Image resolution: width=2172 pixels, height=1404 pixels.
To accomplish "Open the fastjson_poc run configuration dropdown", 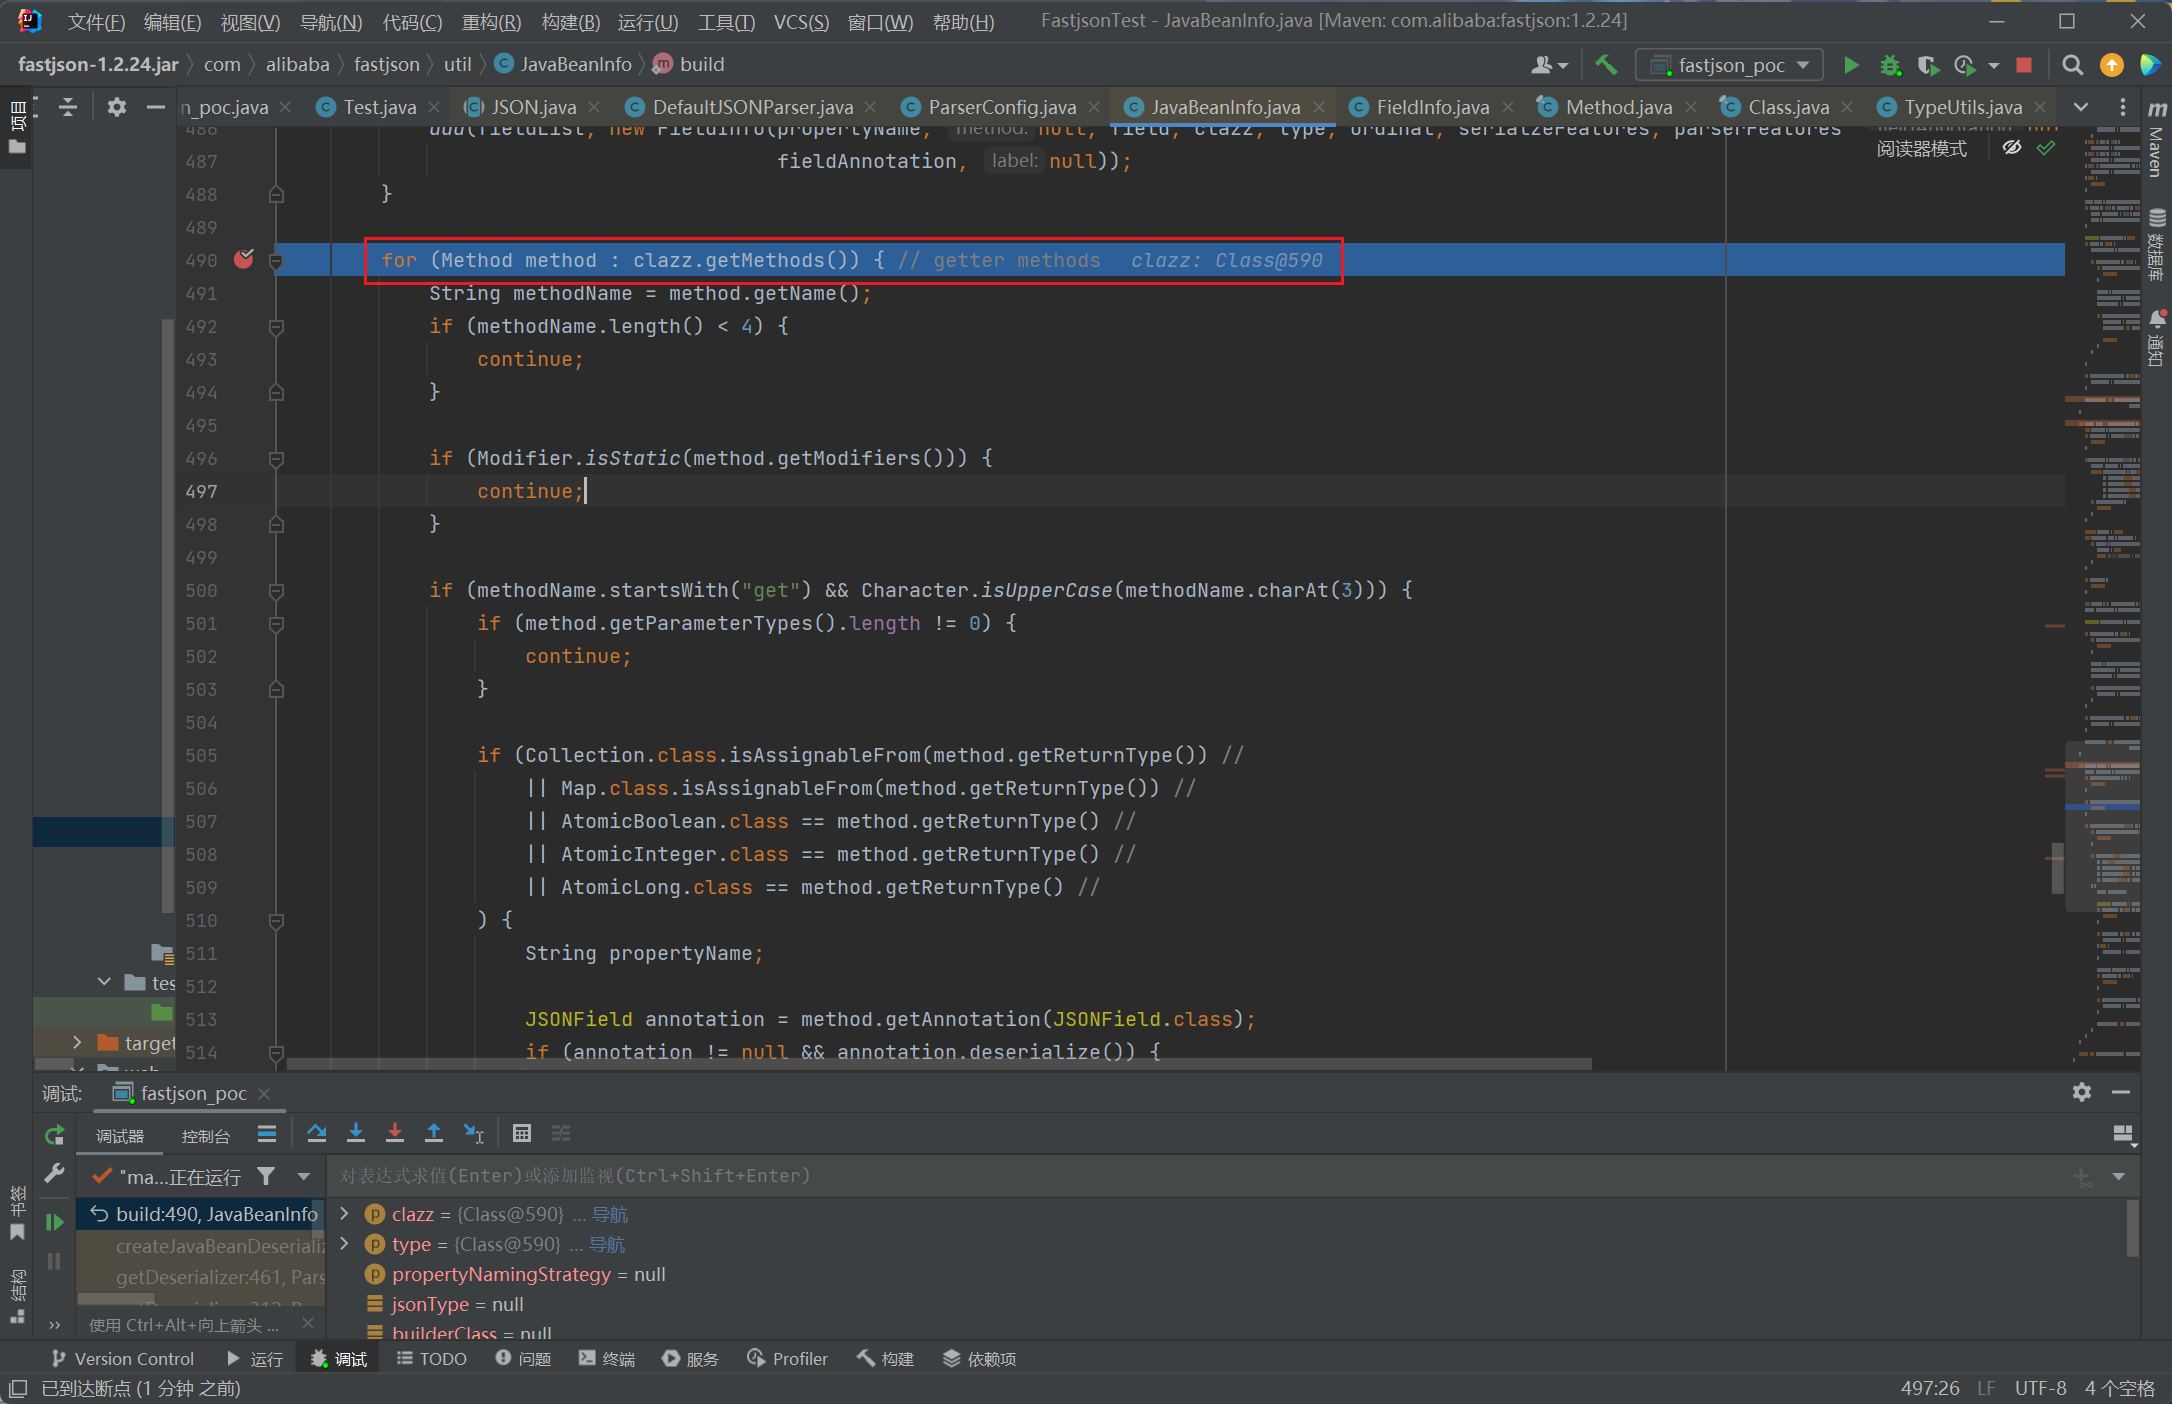I will [x=1730, y=65].
